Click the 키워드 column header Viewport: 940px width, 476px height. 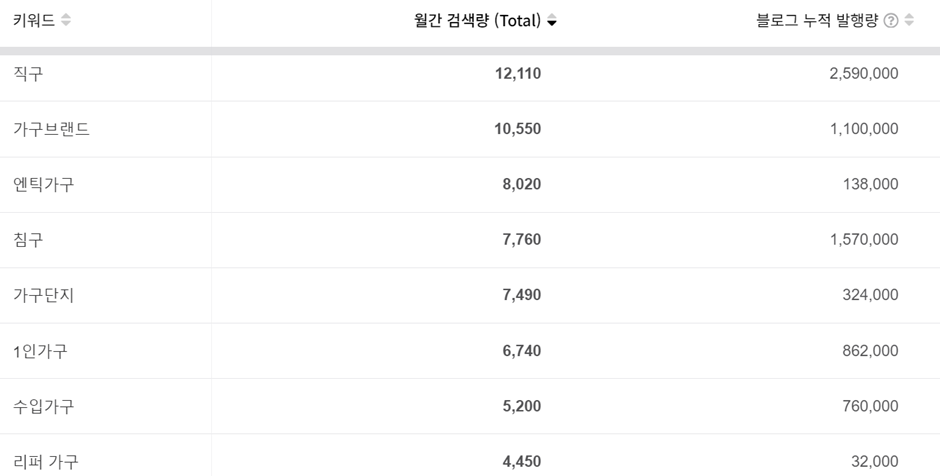click(x=34, y=20)
